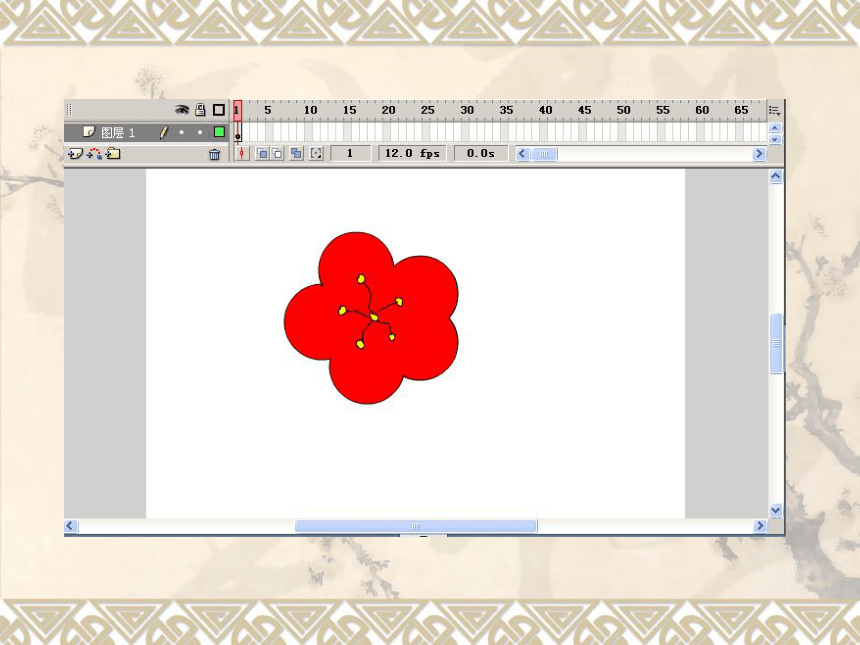Click frame 20 on the timeline ruler
Screen dimensions: 860x645
pyautogui.click(x=388, y=110)
